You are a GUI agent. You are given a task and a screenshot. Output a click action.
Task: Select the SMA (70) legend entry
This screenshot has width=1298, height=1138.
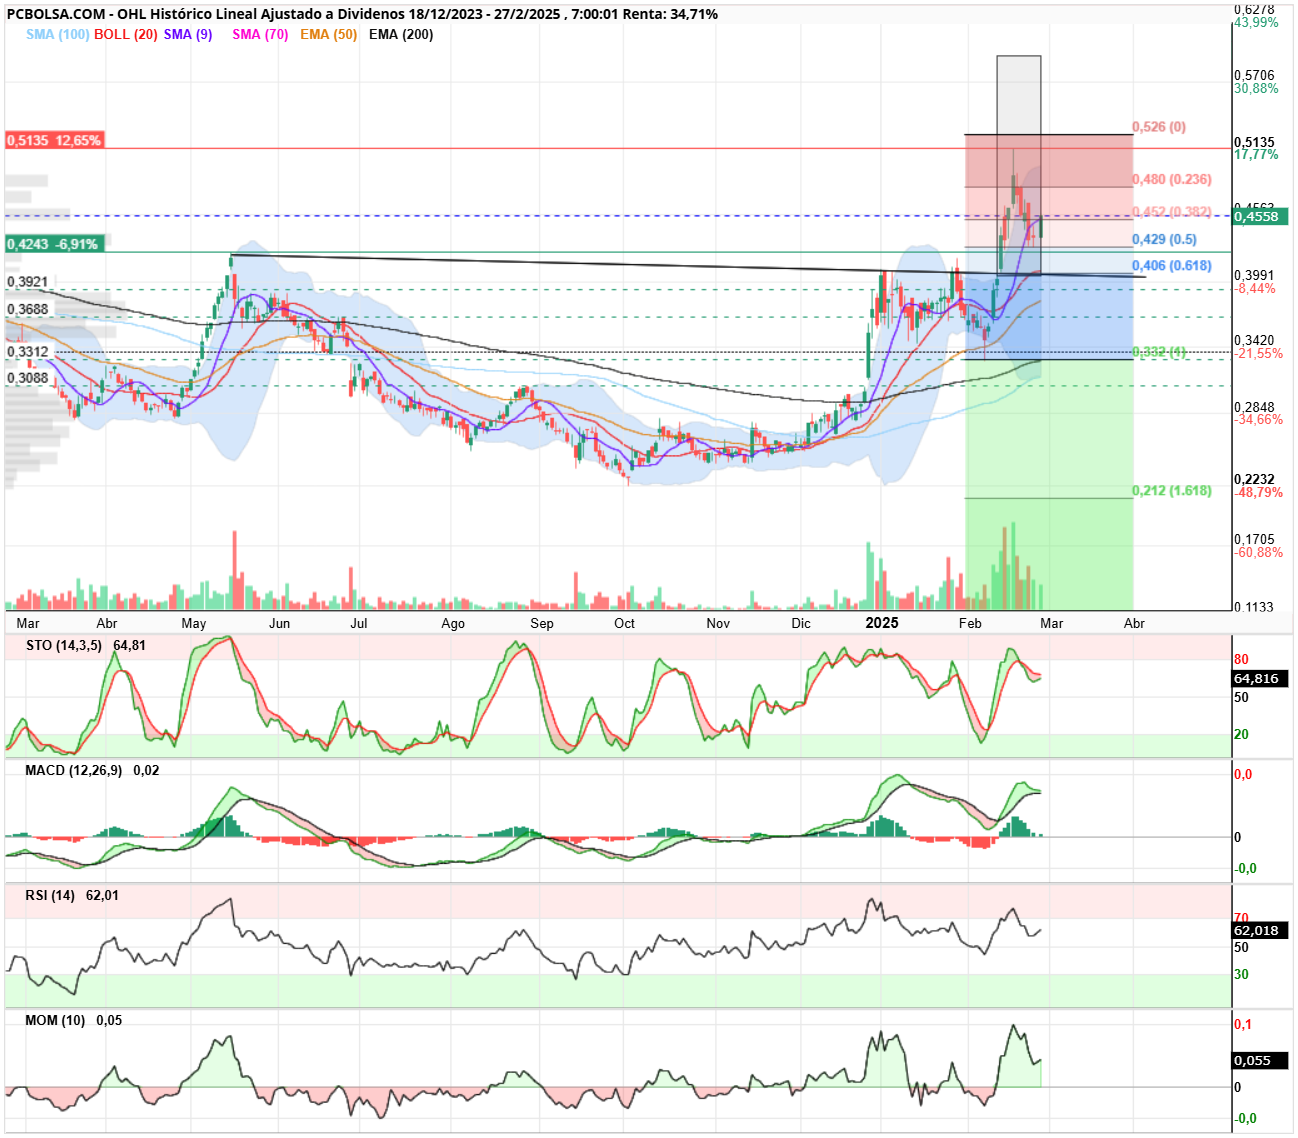260,34
